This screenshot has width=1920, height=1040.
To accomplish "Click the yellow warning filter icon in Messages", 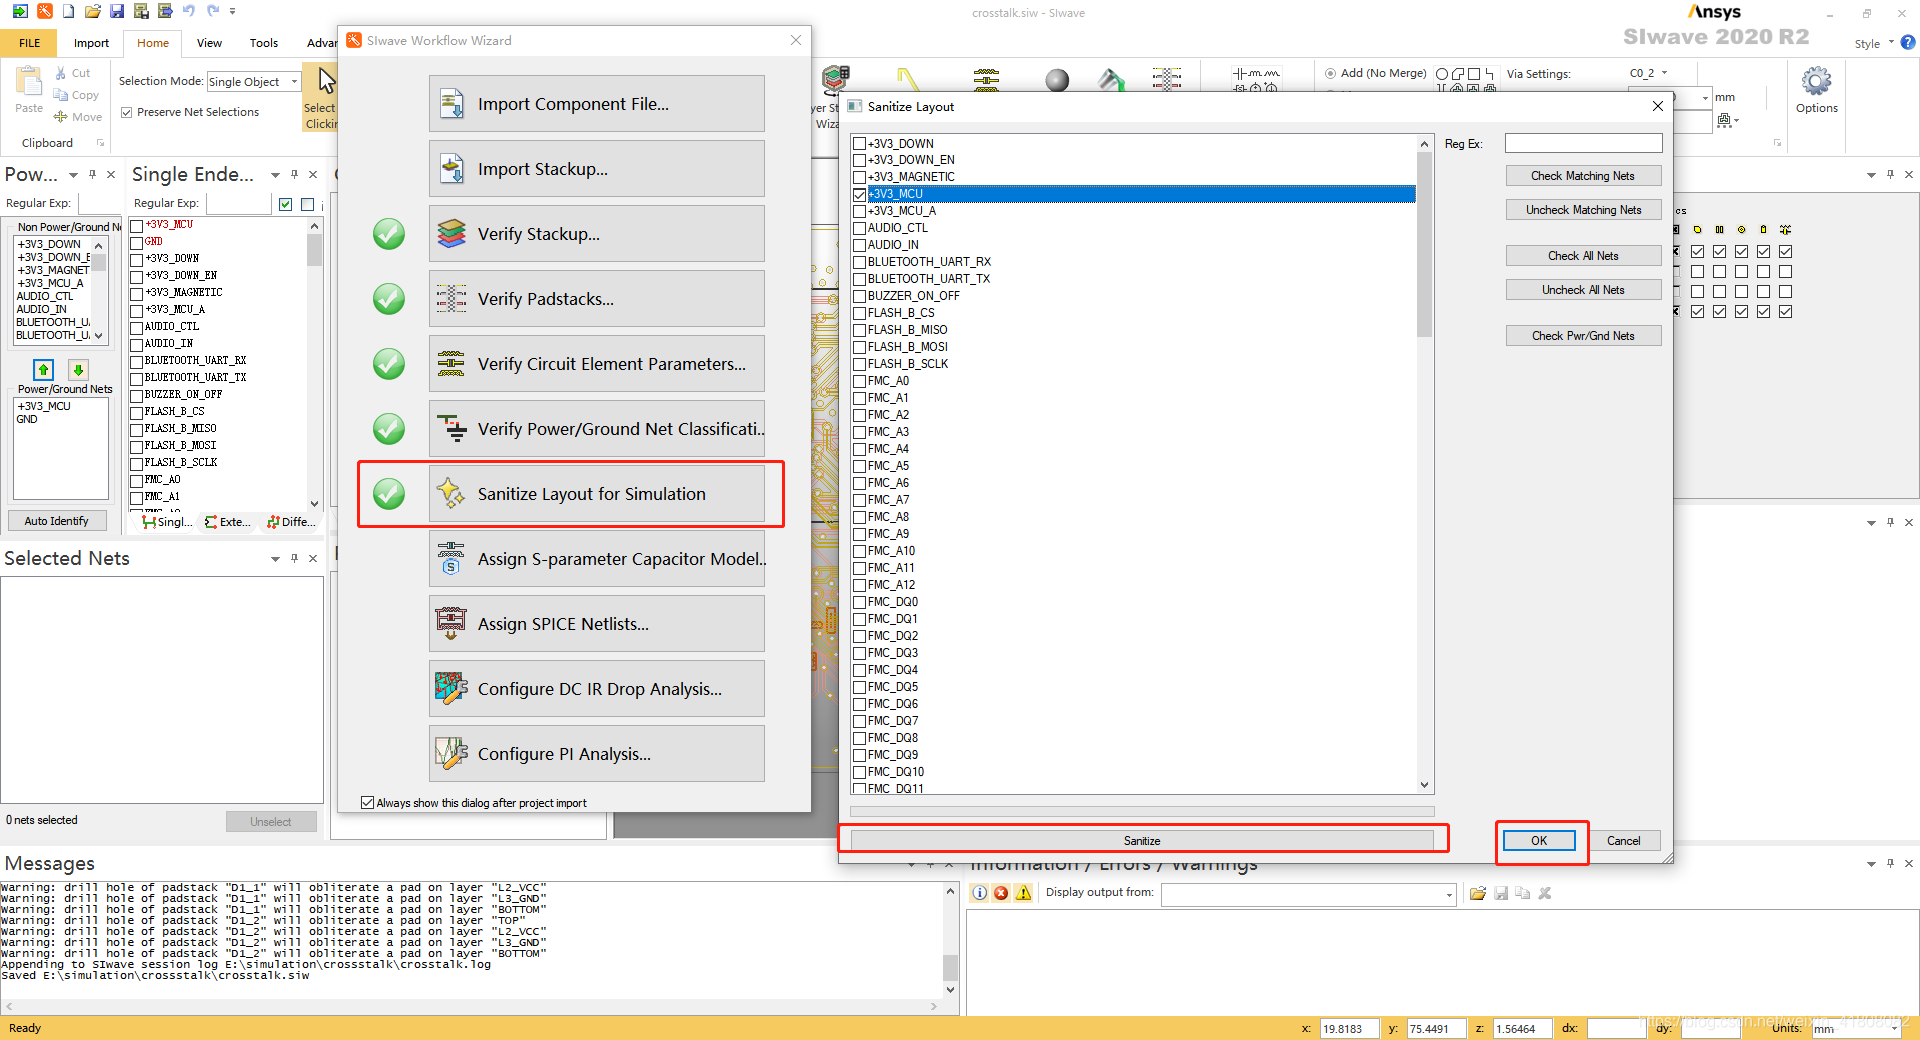I will [x=1023, y=893].
